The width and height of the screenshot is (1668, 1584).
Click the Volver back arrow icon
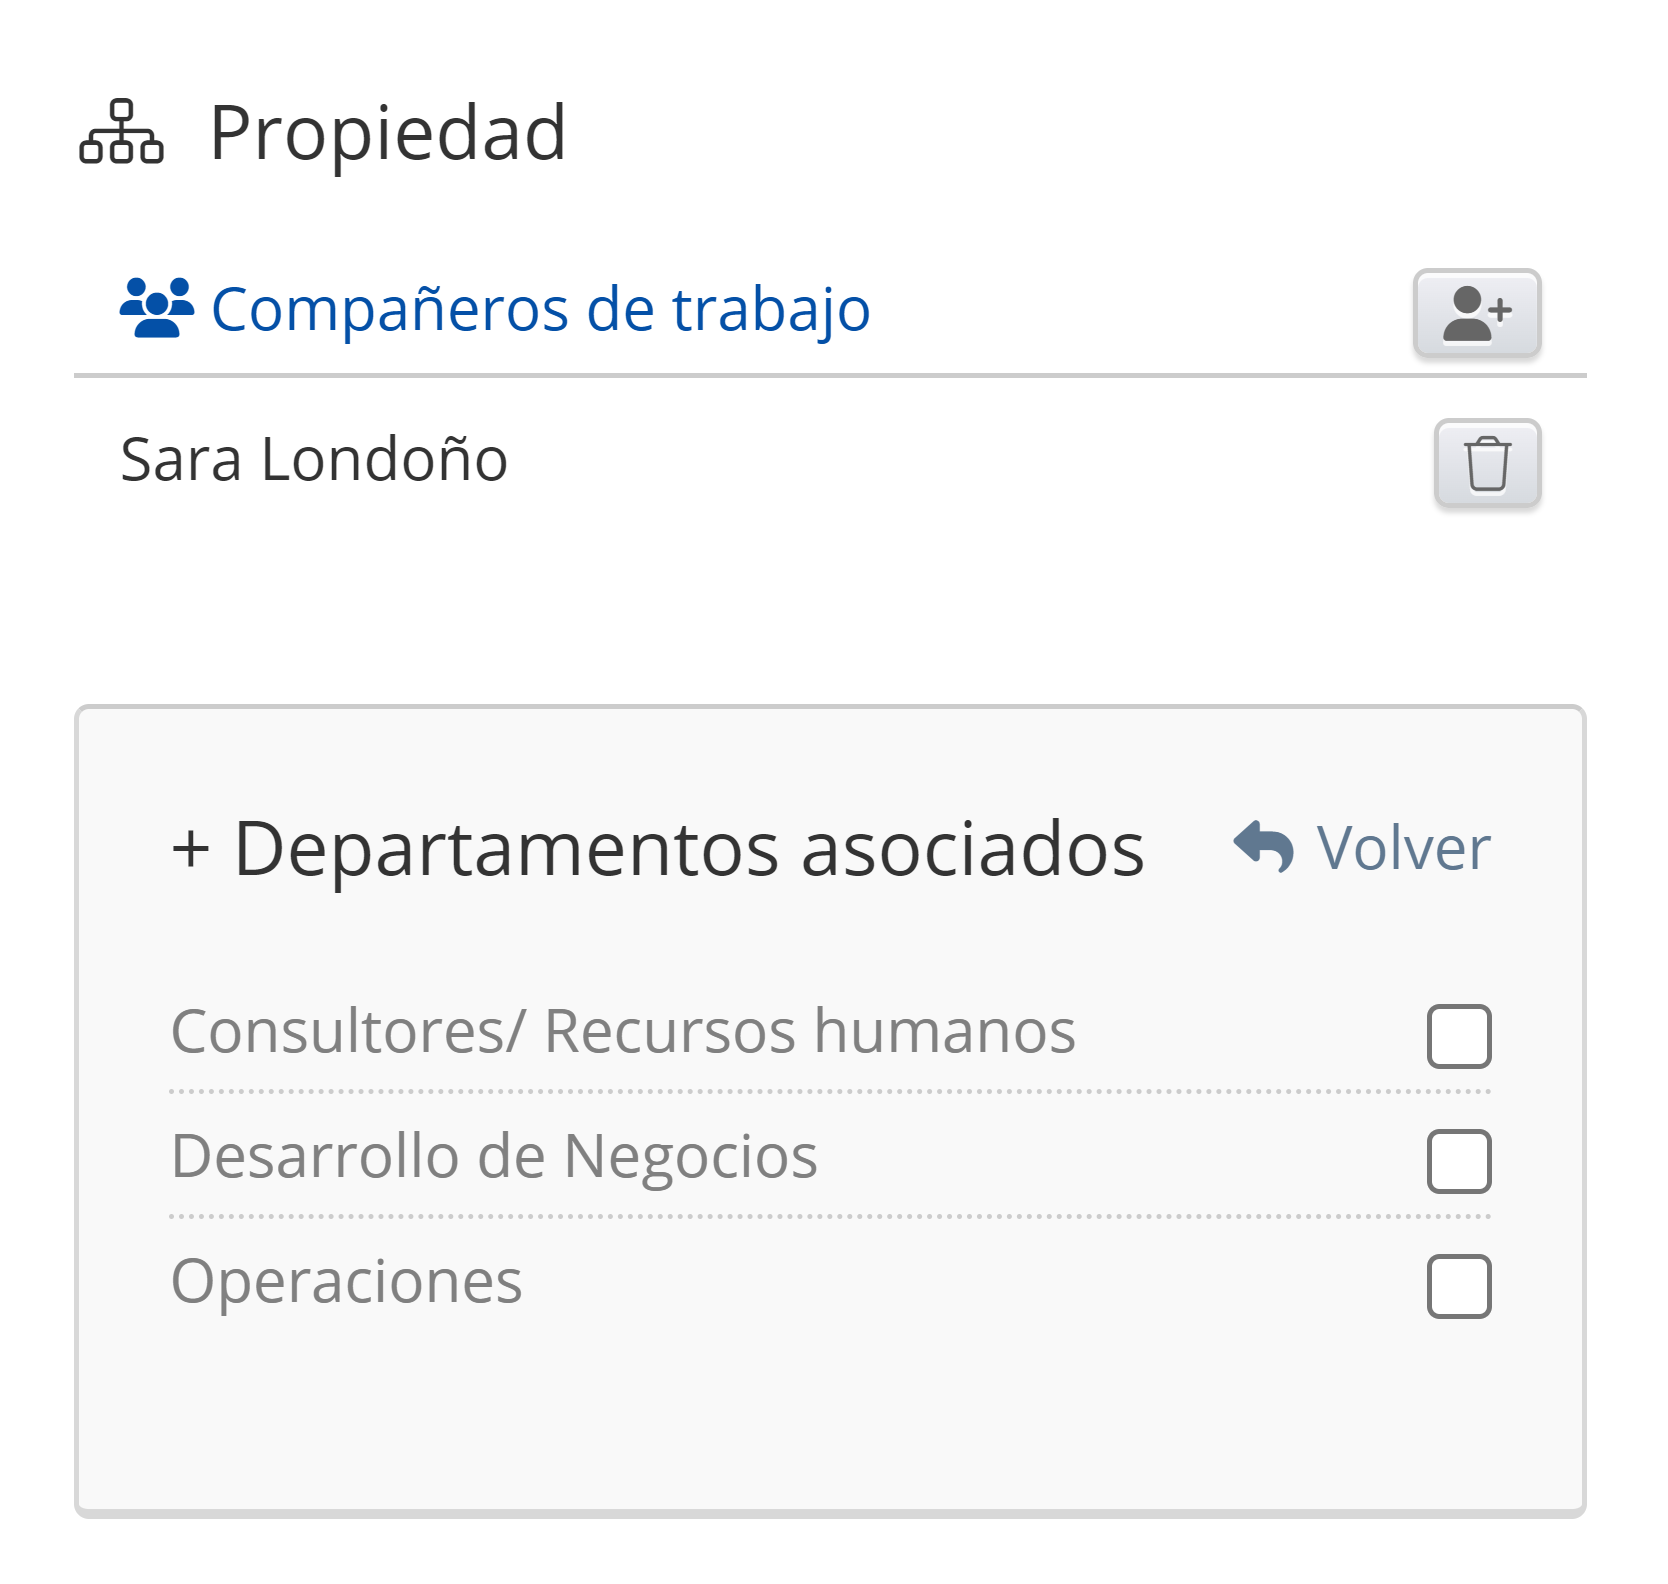(x=1264, y=847)
